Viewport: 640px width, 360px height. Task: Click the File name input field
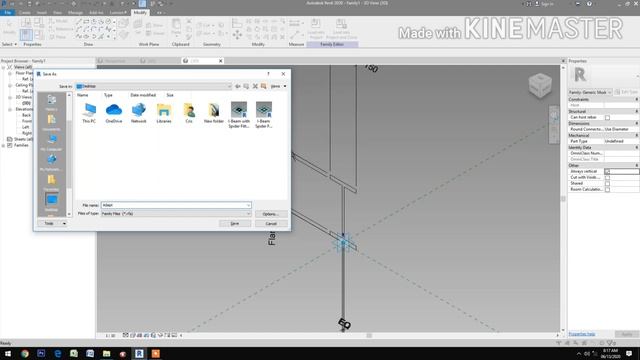(x=176, y=205)
